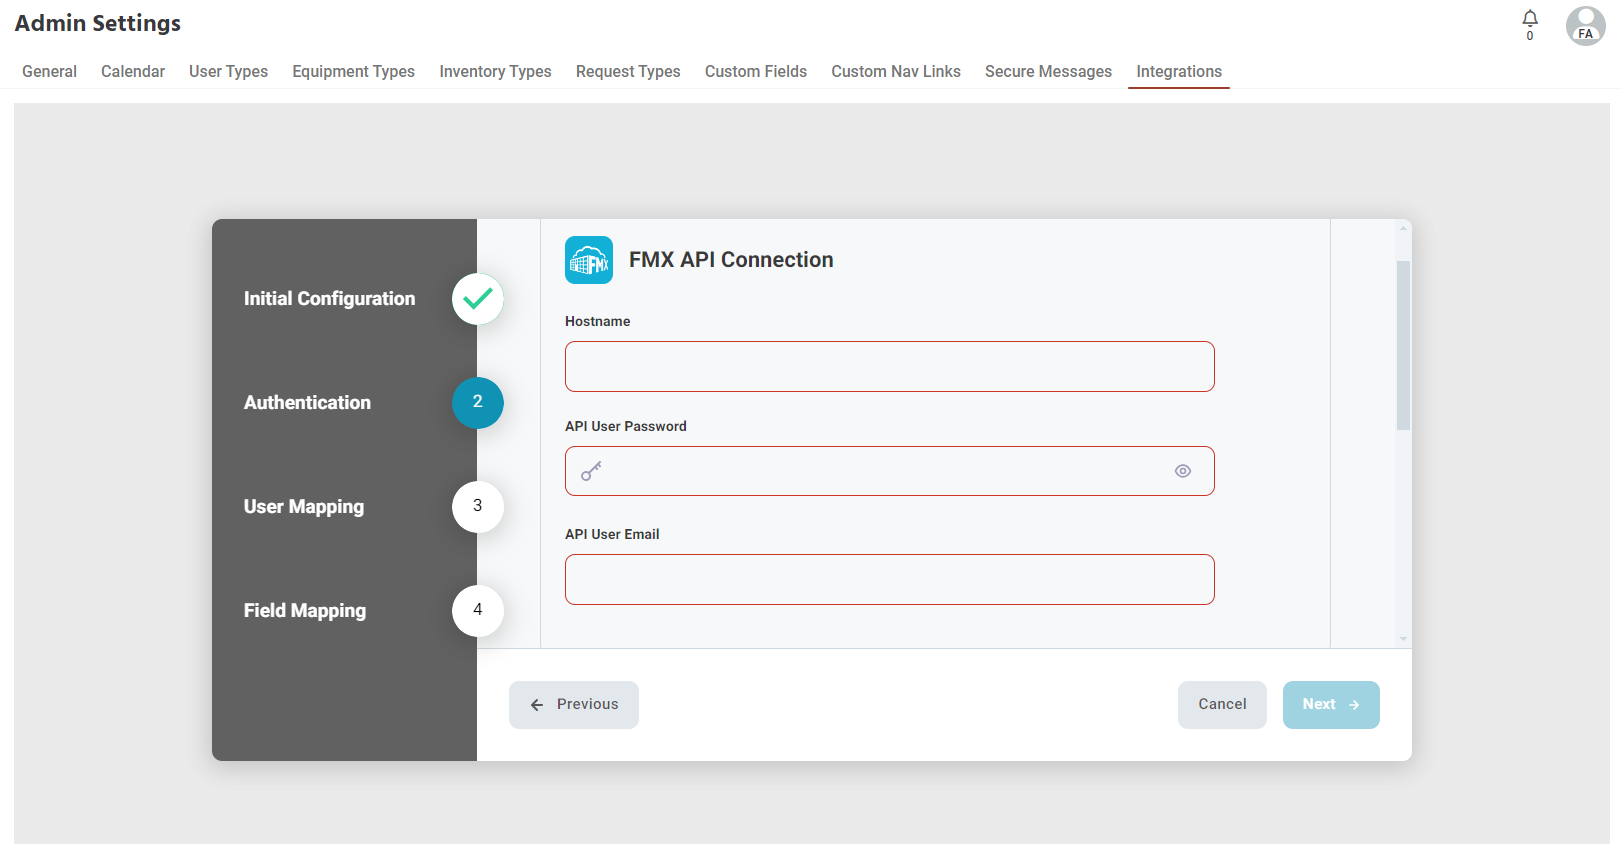Click the Authentication step label
Screen dimensions: 1621x844
(x=307, y=403)
